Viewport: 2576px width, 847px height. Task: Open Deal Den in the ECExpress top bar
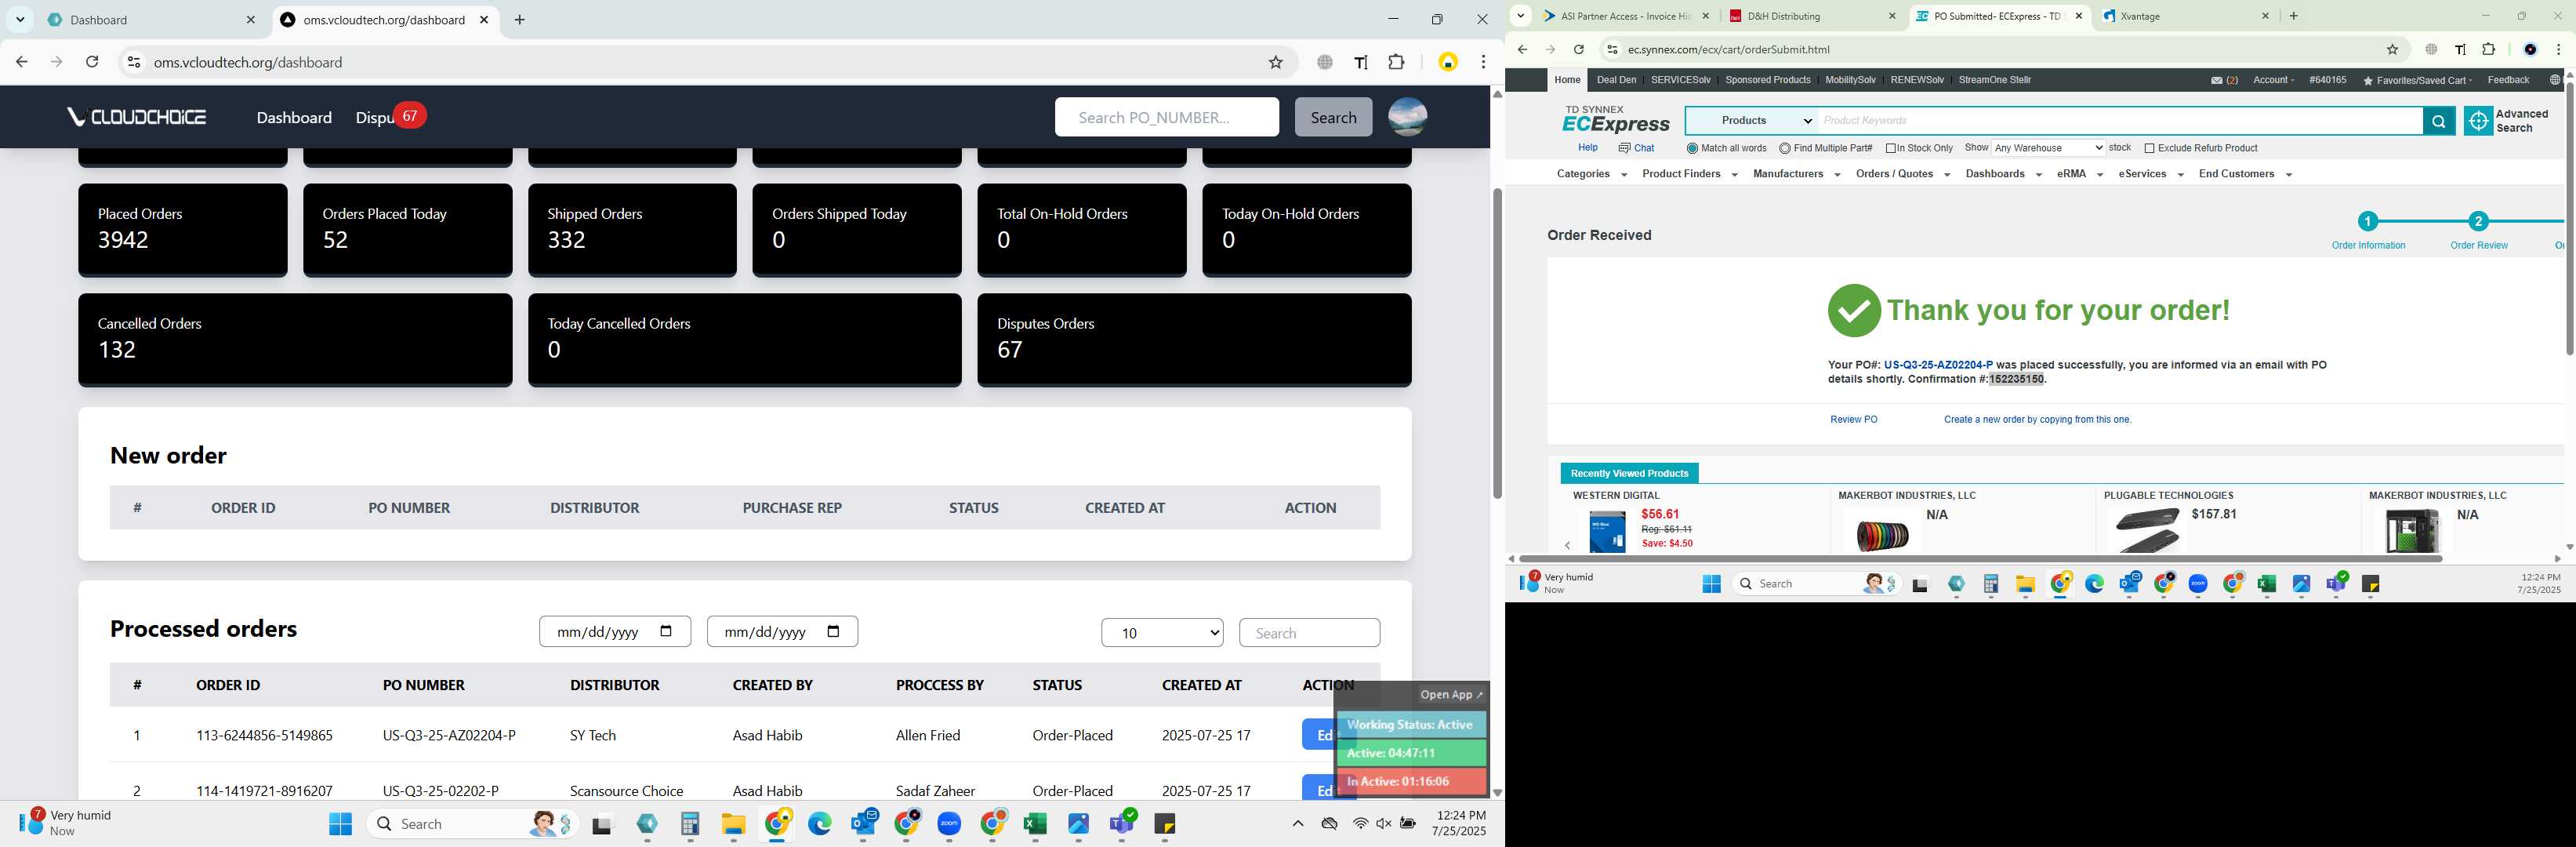pyautogui.click(x=1616, y=80)
